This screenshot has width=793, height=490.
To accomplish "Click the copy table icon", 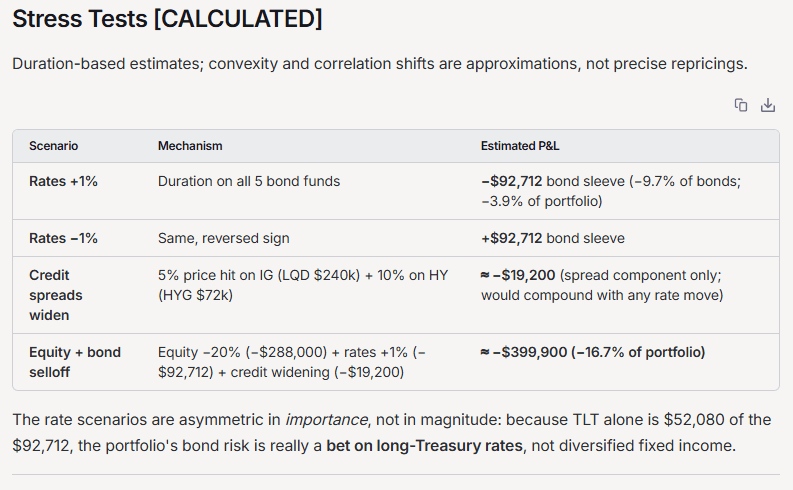I will click(741, 105).
